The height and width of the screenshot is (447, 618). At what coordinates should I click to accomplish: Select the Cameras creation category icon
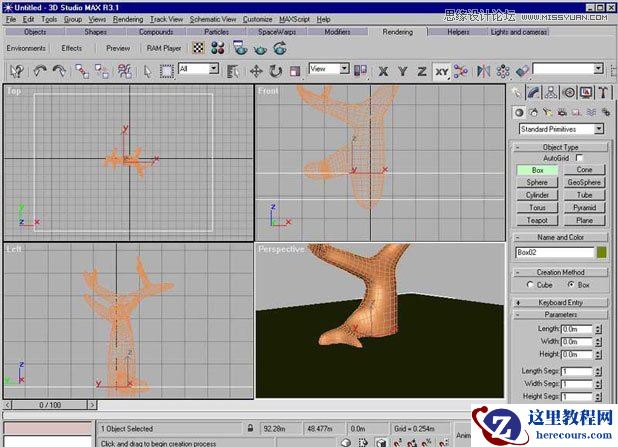(x=562, y=113)
